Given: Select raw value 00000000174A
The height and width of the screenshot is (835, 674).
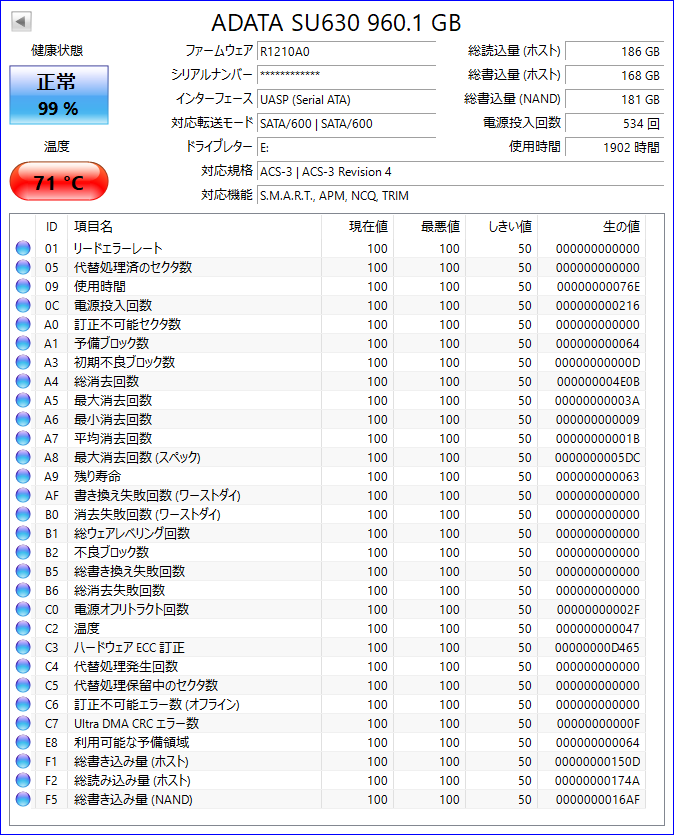Looking at the screenshot, I should pos(598,781).
